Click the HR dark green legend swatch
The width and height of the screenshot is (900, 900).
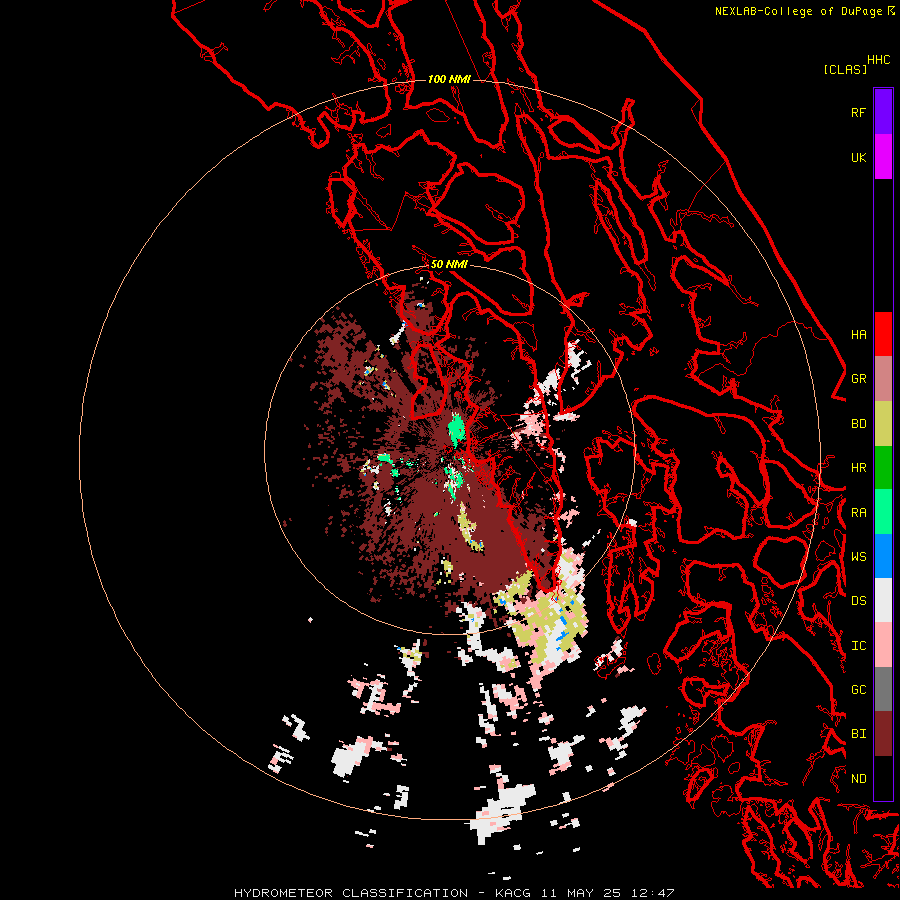[883, 468]
